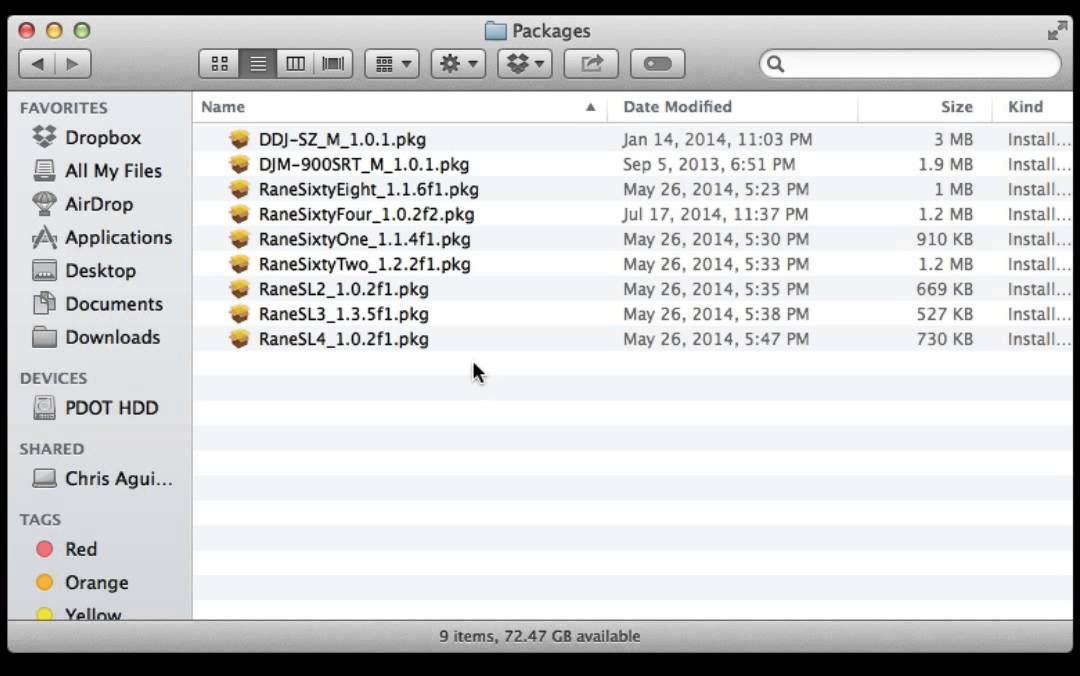Click the 730 KB size value
1080x676 pixels.
coord(944,339)
